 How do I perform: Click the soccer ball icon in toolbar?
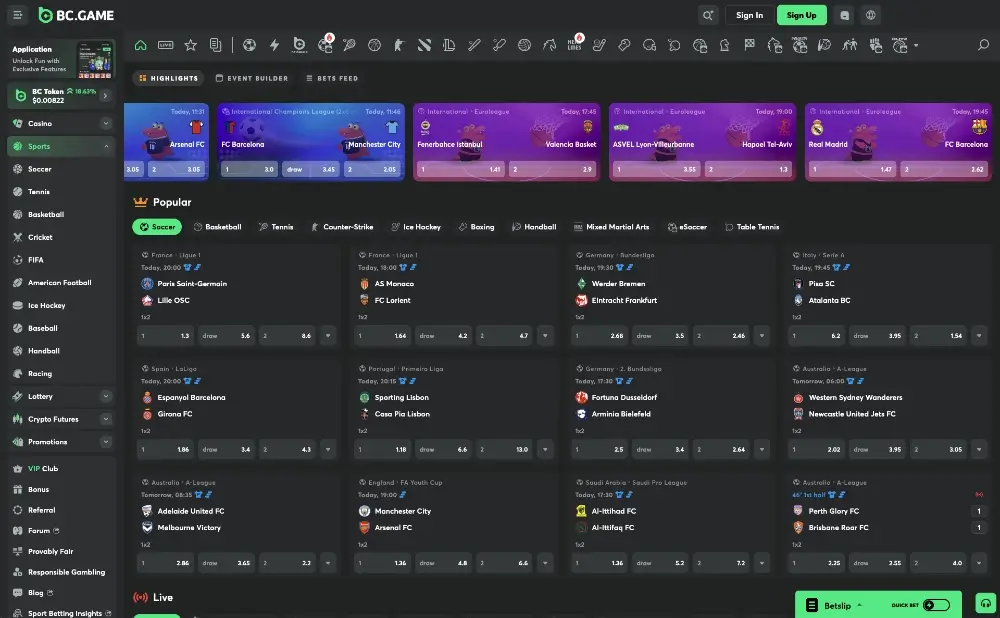coord(249,45)
